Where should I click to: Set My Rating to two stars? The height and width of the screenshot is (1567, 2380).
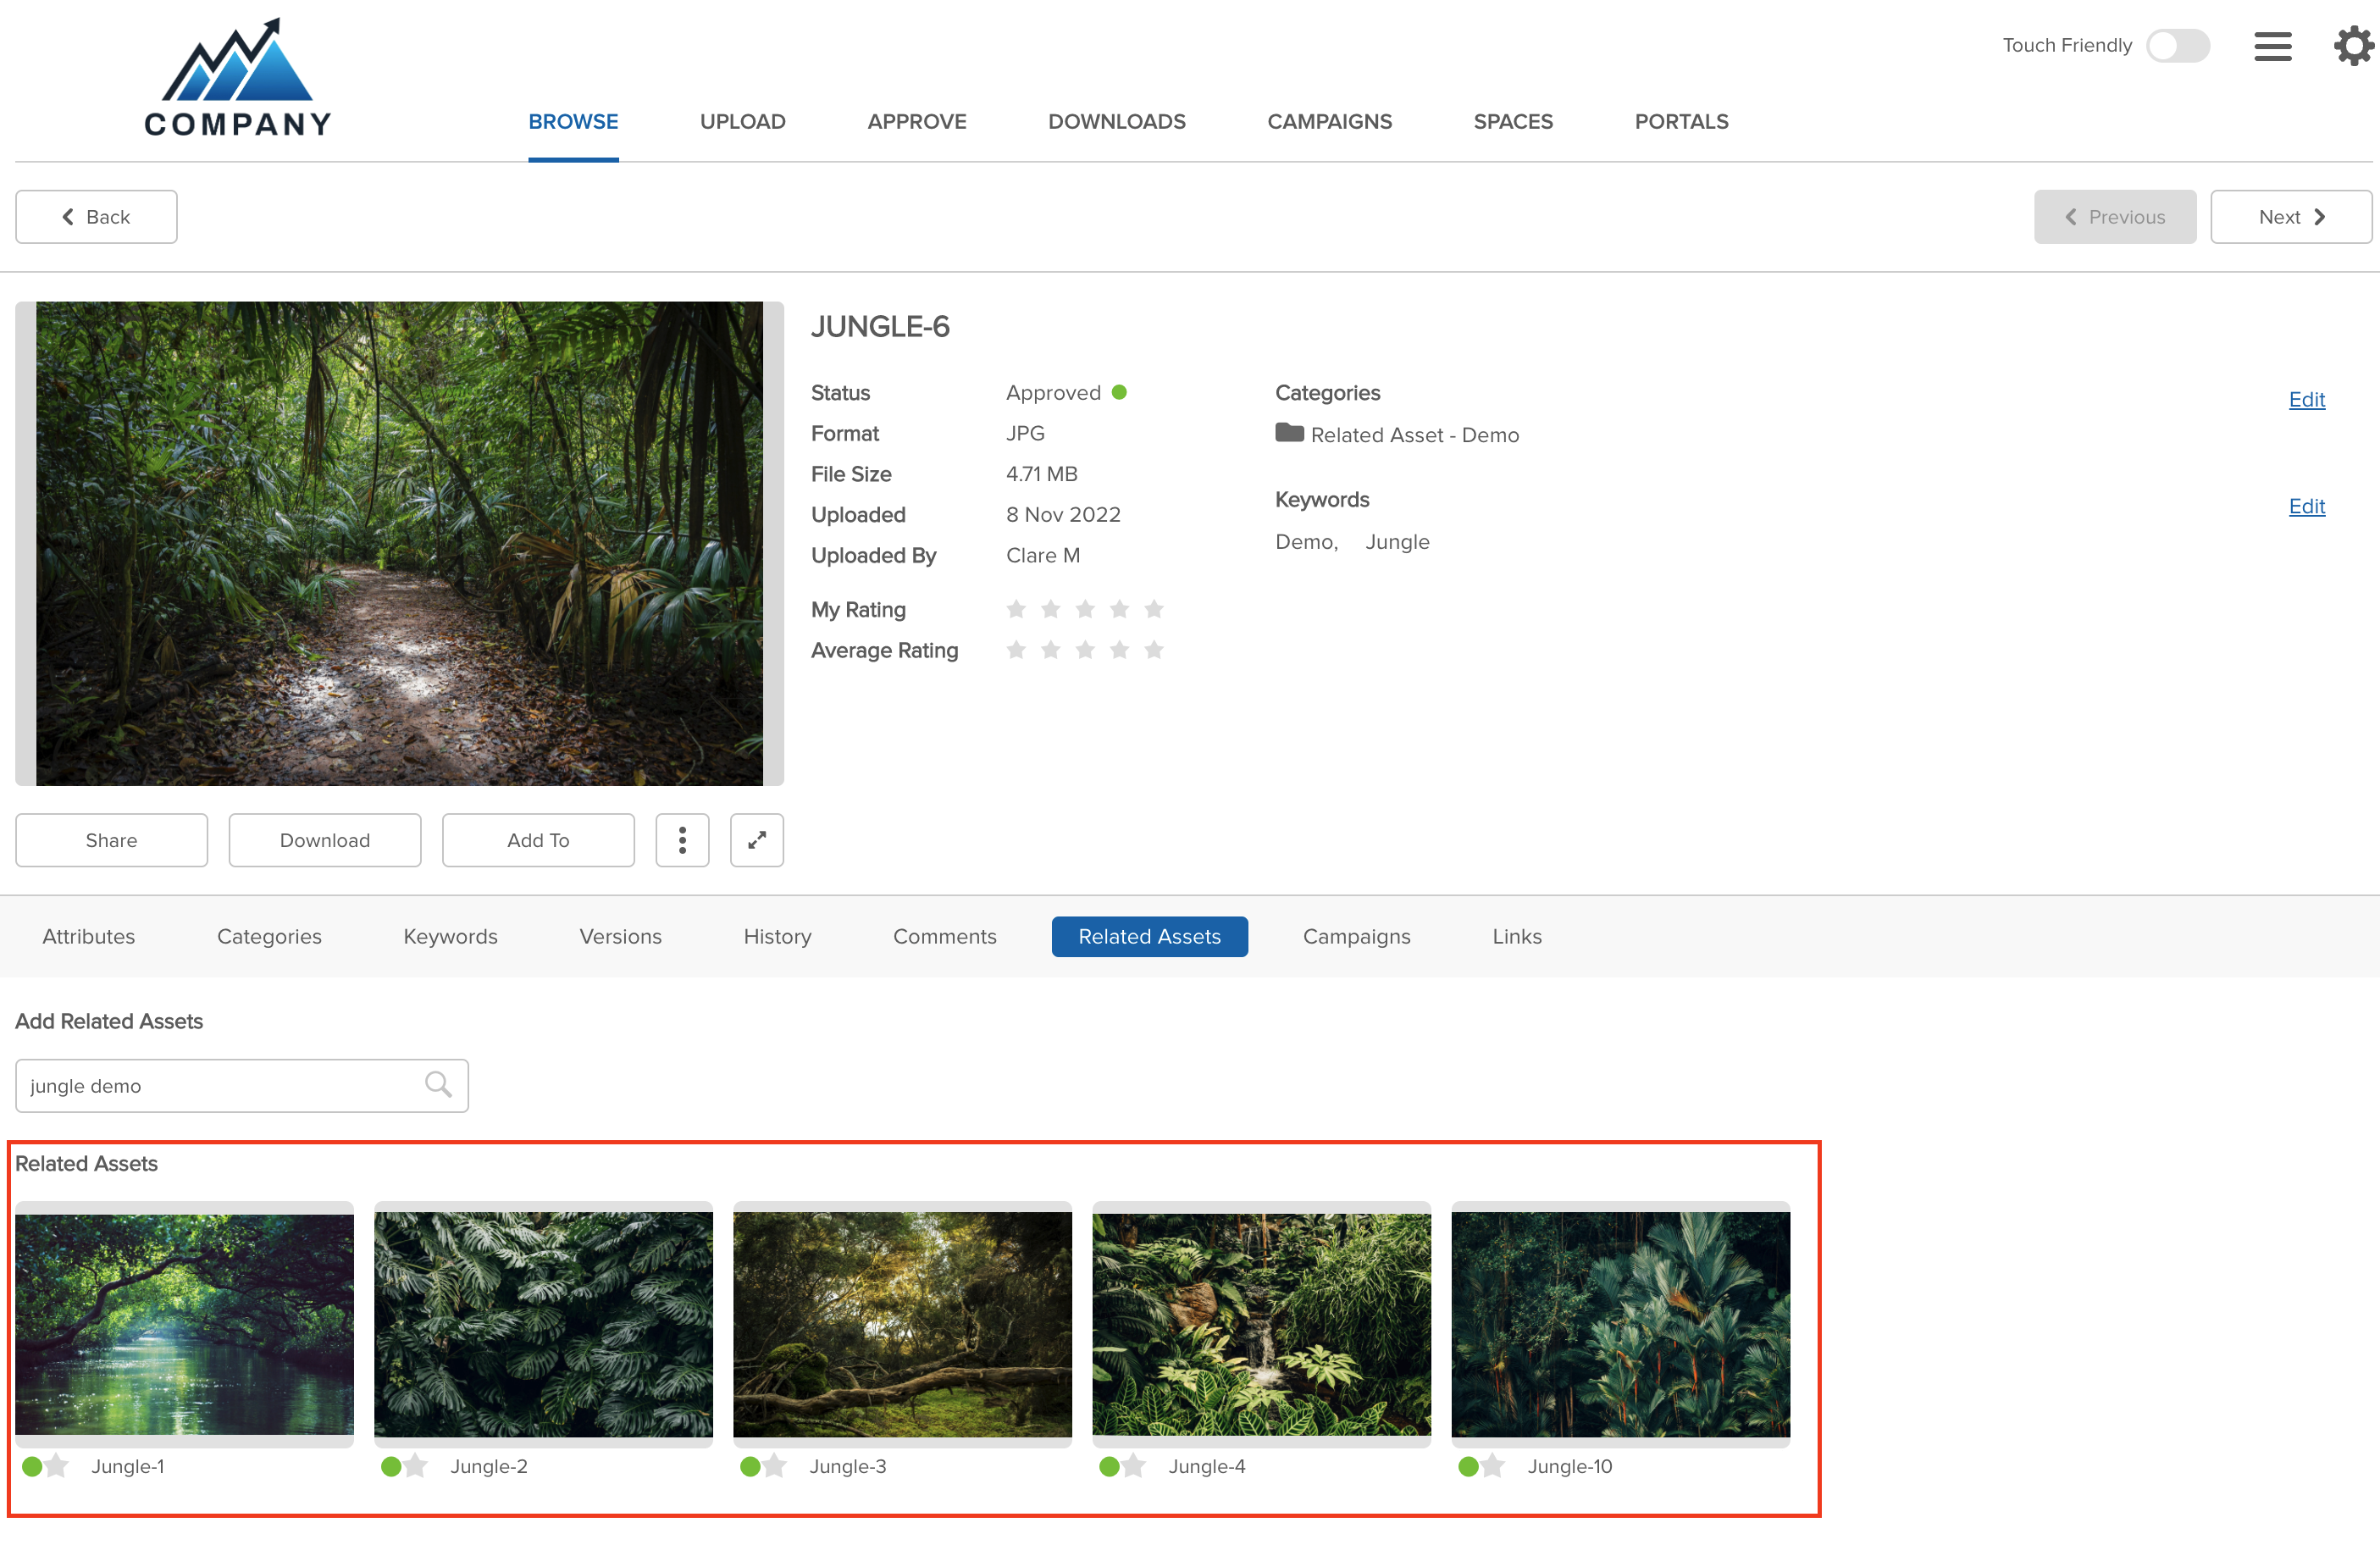(x=1051, y=609)
